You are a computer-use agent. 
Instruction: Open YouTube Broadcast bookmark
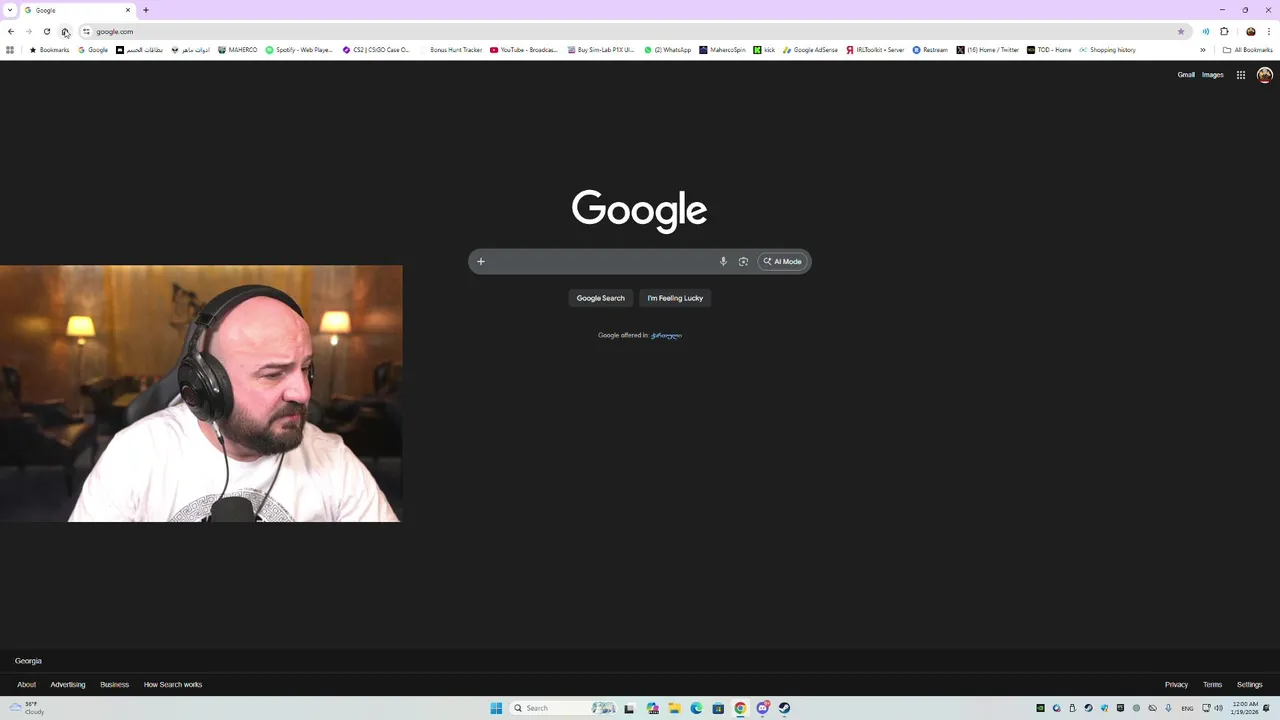524,50
